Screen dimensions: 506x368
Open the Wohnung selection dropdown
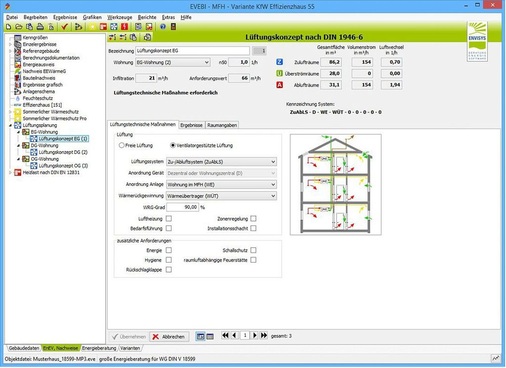pos(173,62)
